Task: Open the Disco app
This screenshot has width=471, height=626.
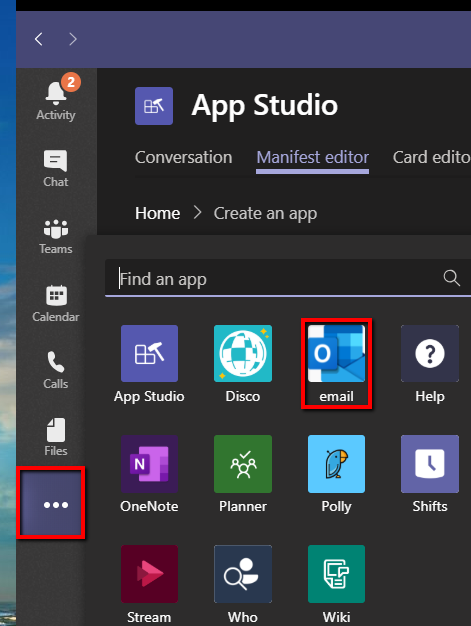Action: (x=243, y=364)
